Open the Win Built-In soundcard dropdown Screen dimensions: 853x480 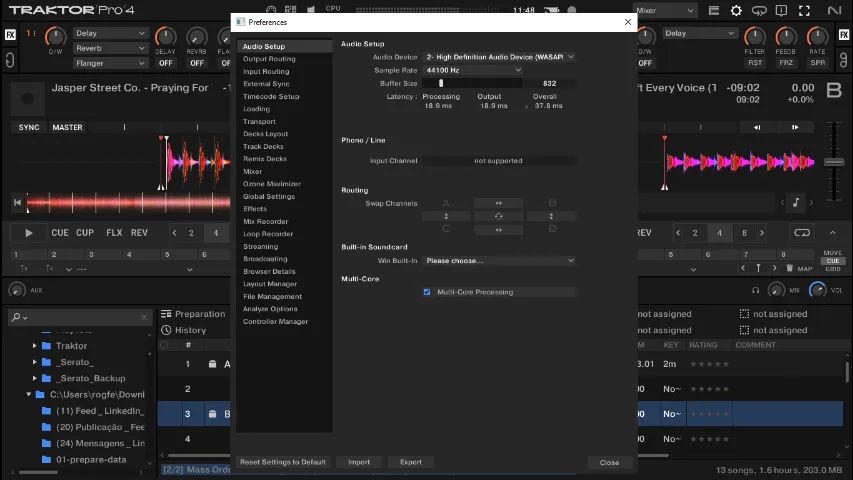tap(499, 261)
